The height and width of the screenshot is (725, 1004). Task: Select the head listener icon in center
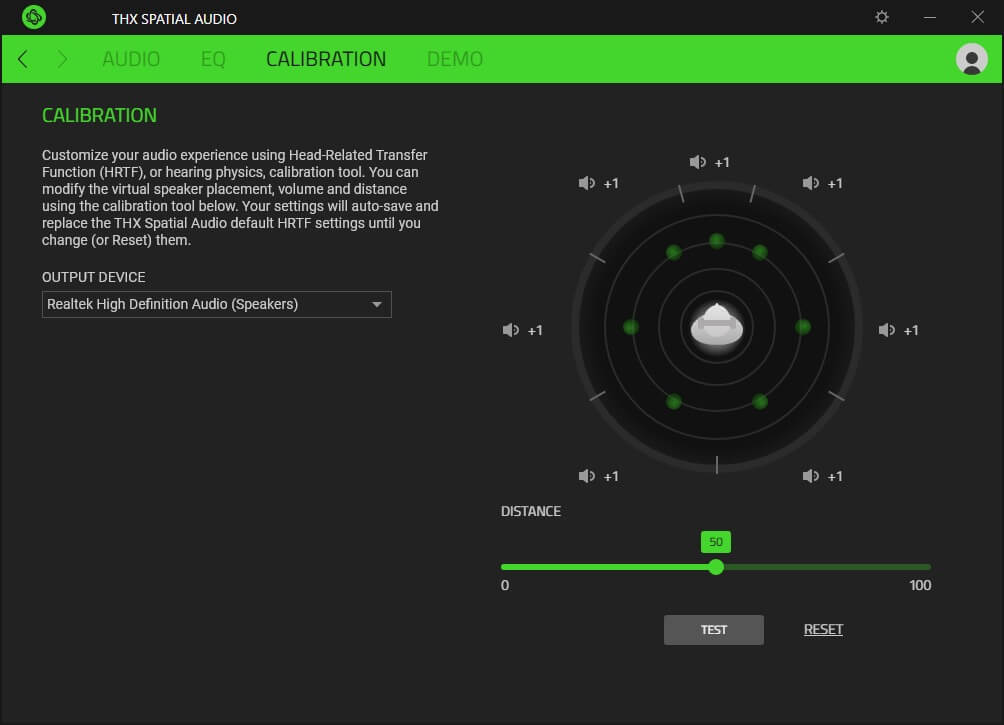point(716,326)
